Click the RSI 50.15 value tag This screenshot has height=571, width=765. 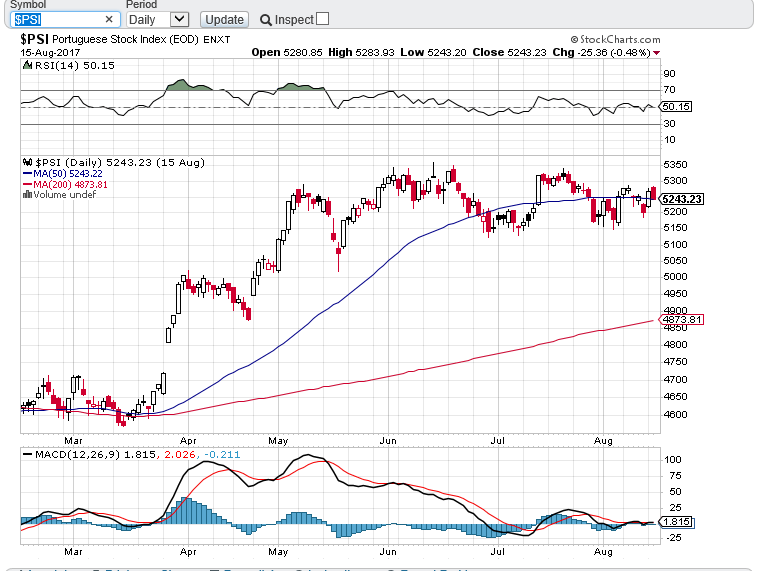click(x=675, y=106)
